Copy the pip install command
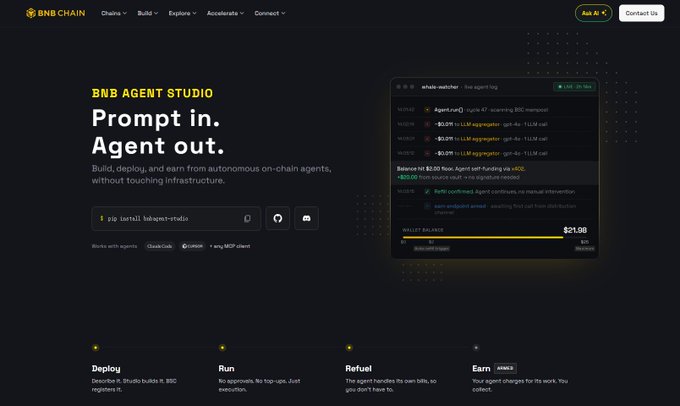680x406 pixels. [247, 218]
